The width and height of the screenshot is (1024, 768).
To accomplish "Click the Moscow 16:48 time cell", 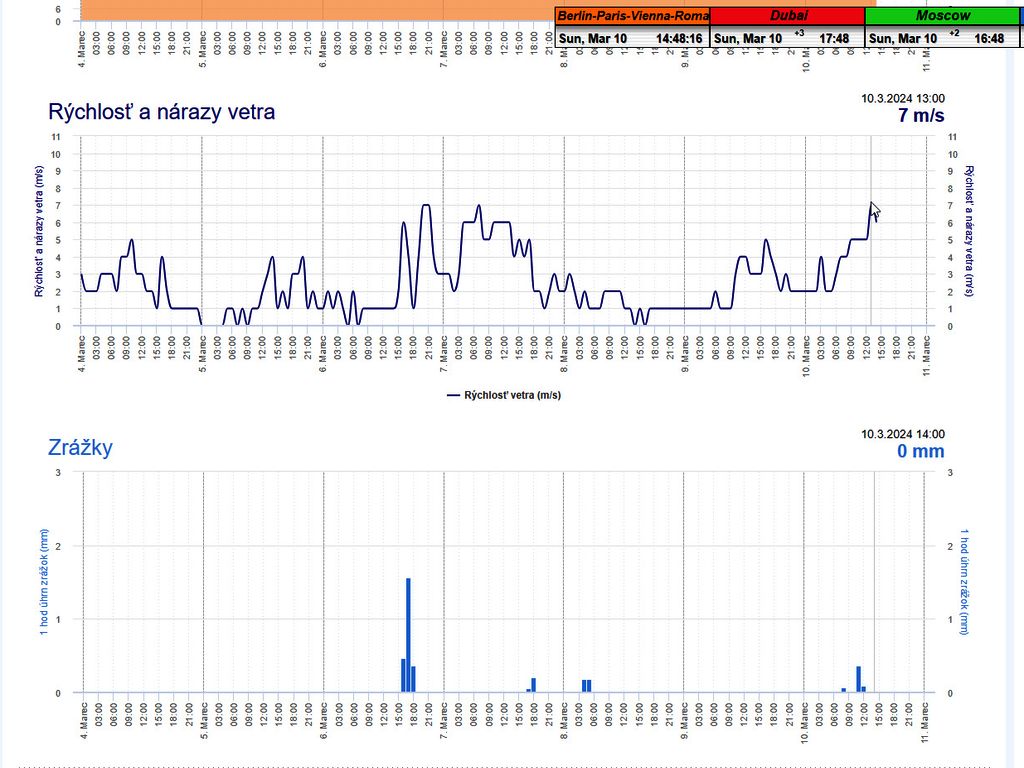I will tap(988, 38).
